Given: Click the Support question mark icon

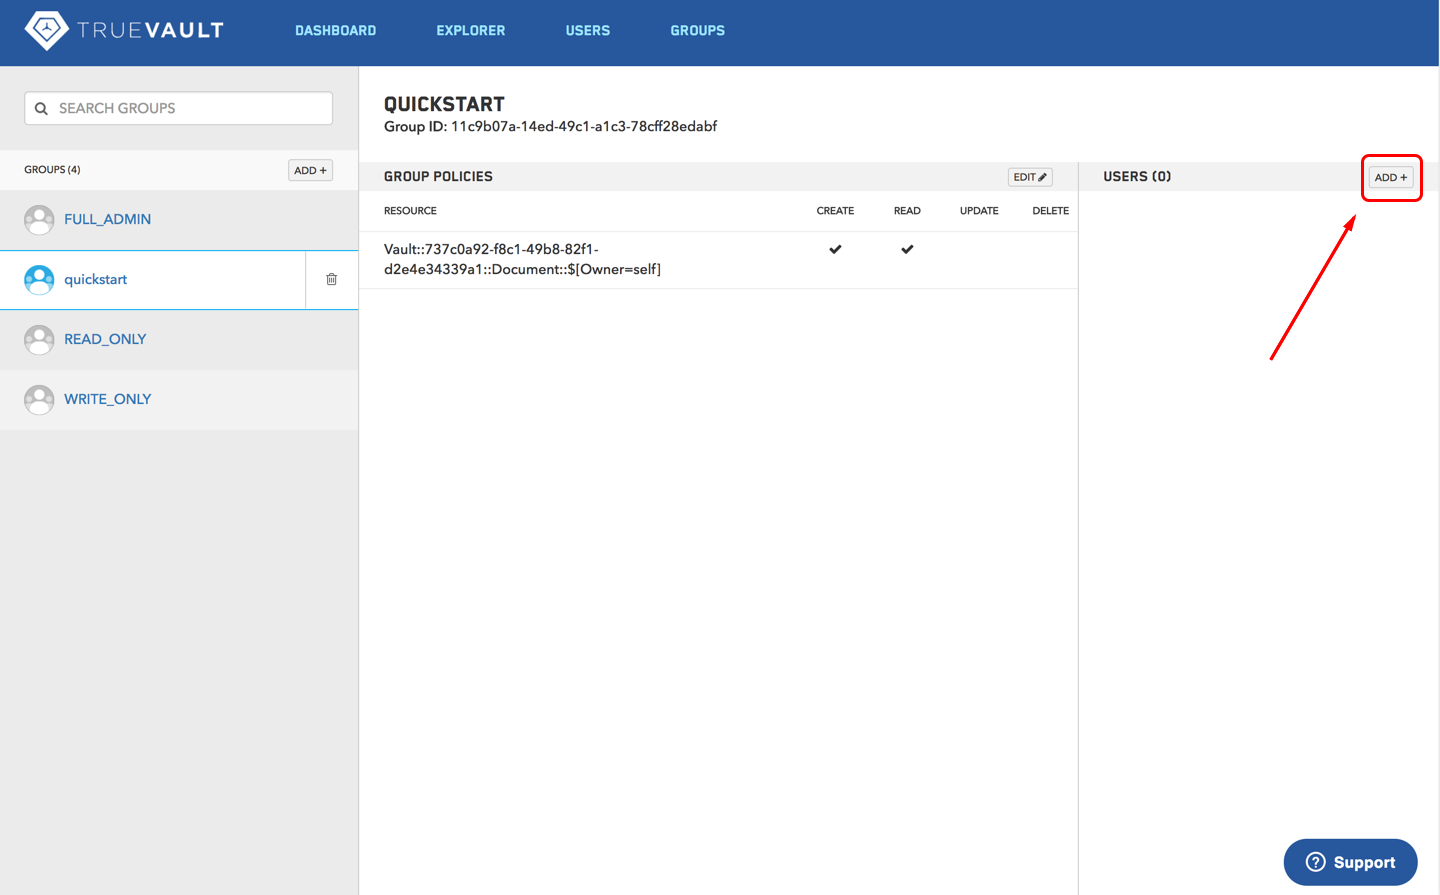Looking at the screenshot, I should click(x=1316, y=862).
